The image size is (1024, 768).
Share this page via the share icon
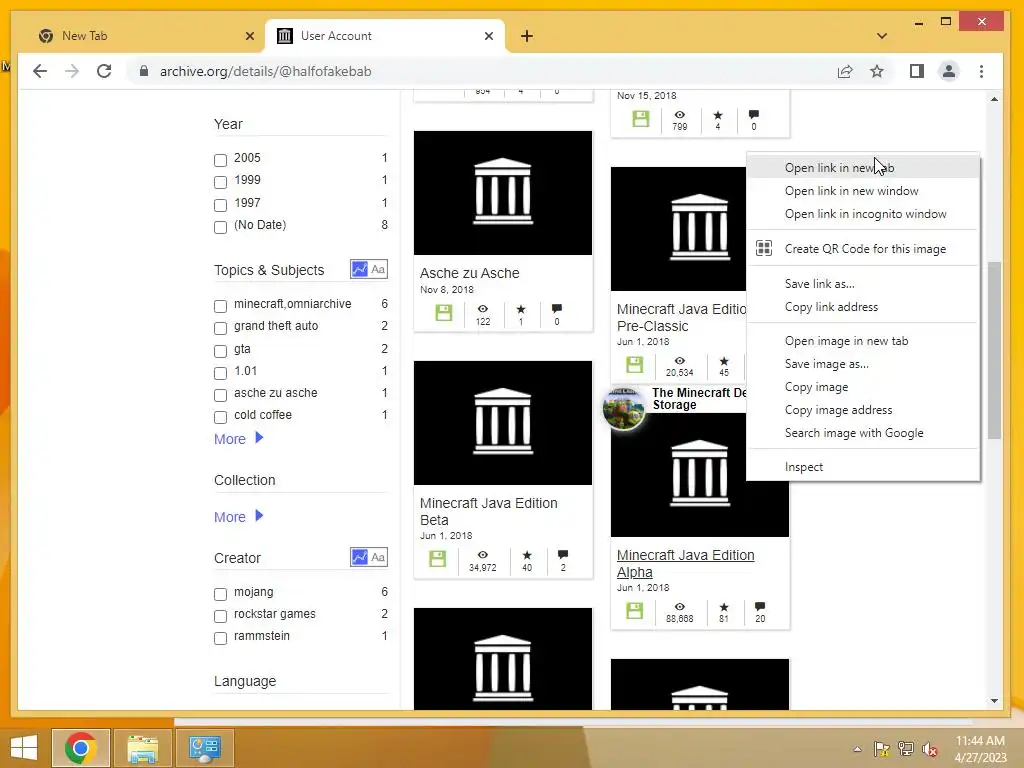[x=845, y=71]
